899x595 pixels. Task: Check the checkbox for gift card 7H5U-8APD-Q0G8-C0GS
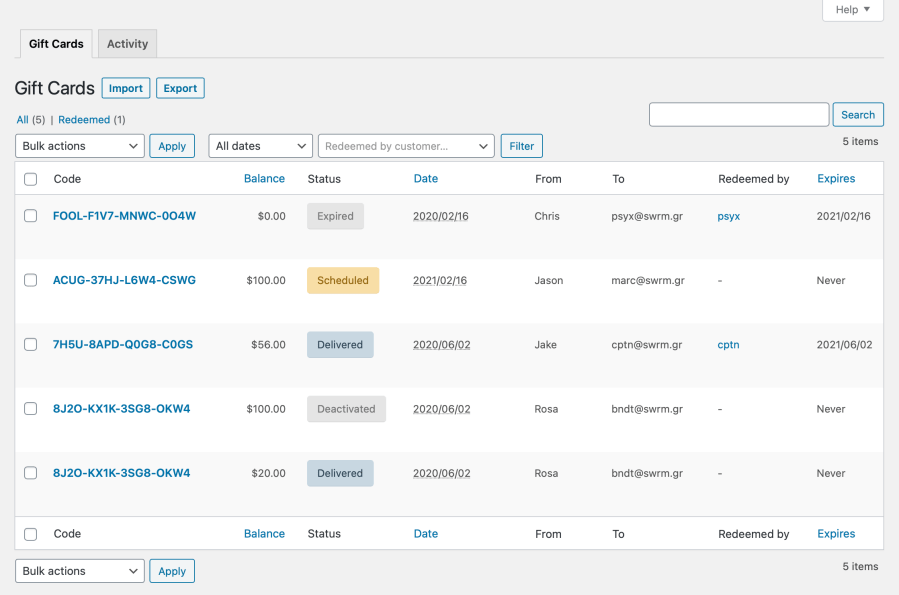click(x=30, y=344)
